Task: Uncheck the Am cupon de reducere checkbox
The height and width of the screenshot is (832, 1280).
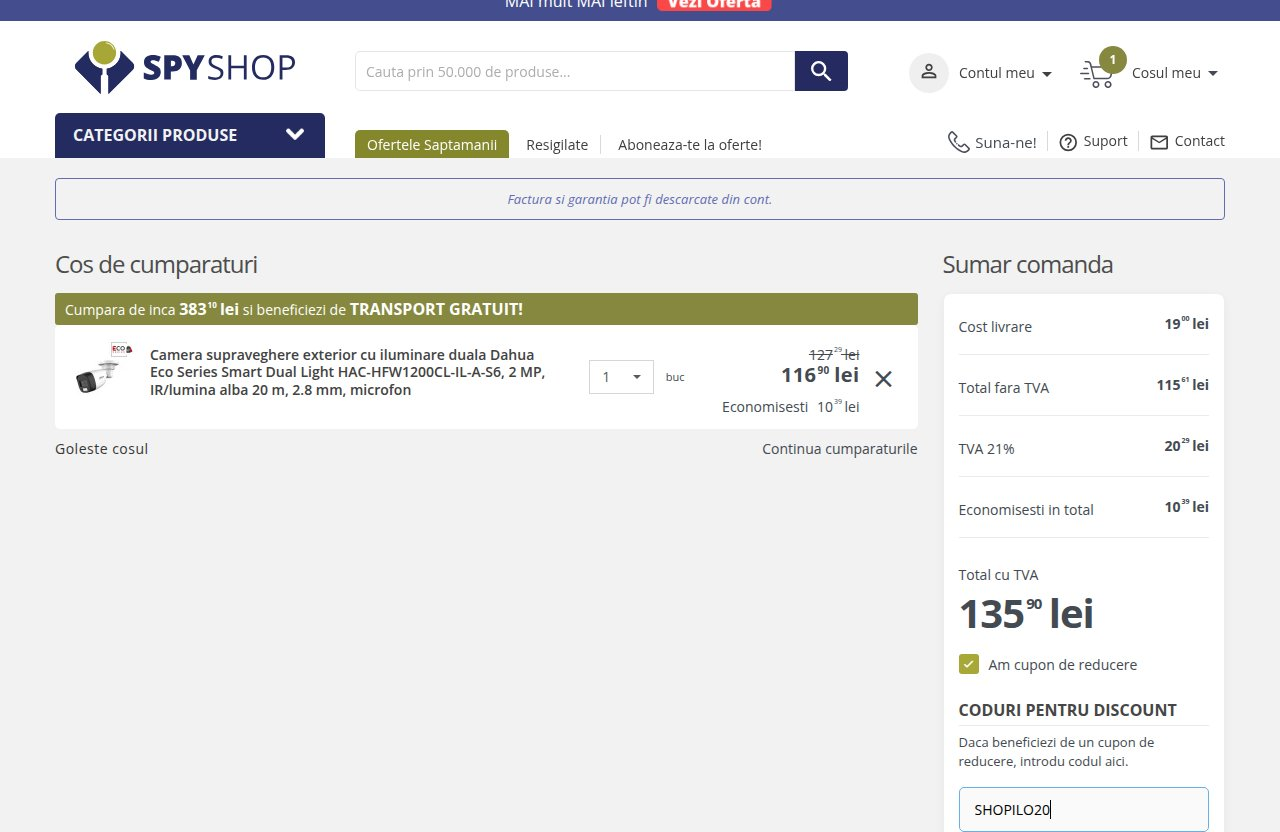Action: click(968, 664)
